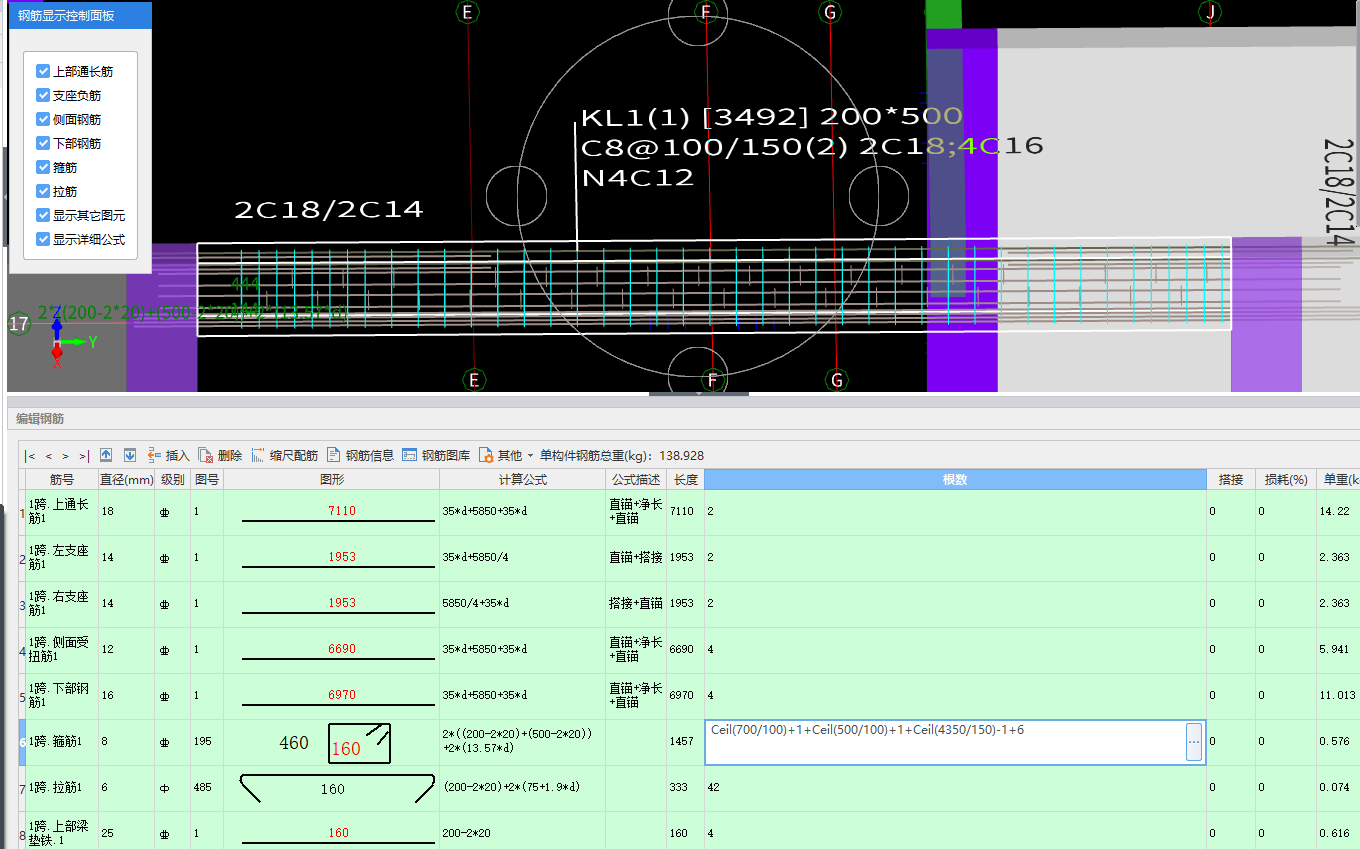Click 删除 delete row button
The height and width of the screenshot is (849, 1360).
click(x=220, y=455)
